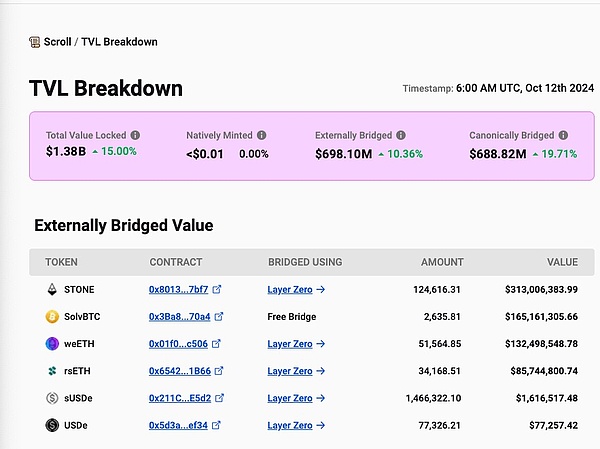Click the STONE amount 124,616.31
Screen dimensions: 600x449
[x=437, y=289]
